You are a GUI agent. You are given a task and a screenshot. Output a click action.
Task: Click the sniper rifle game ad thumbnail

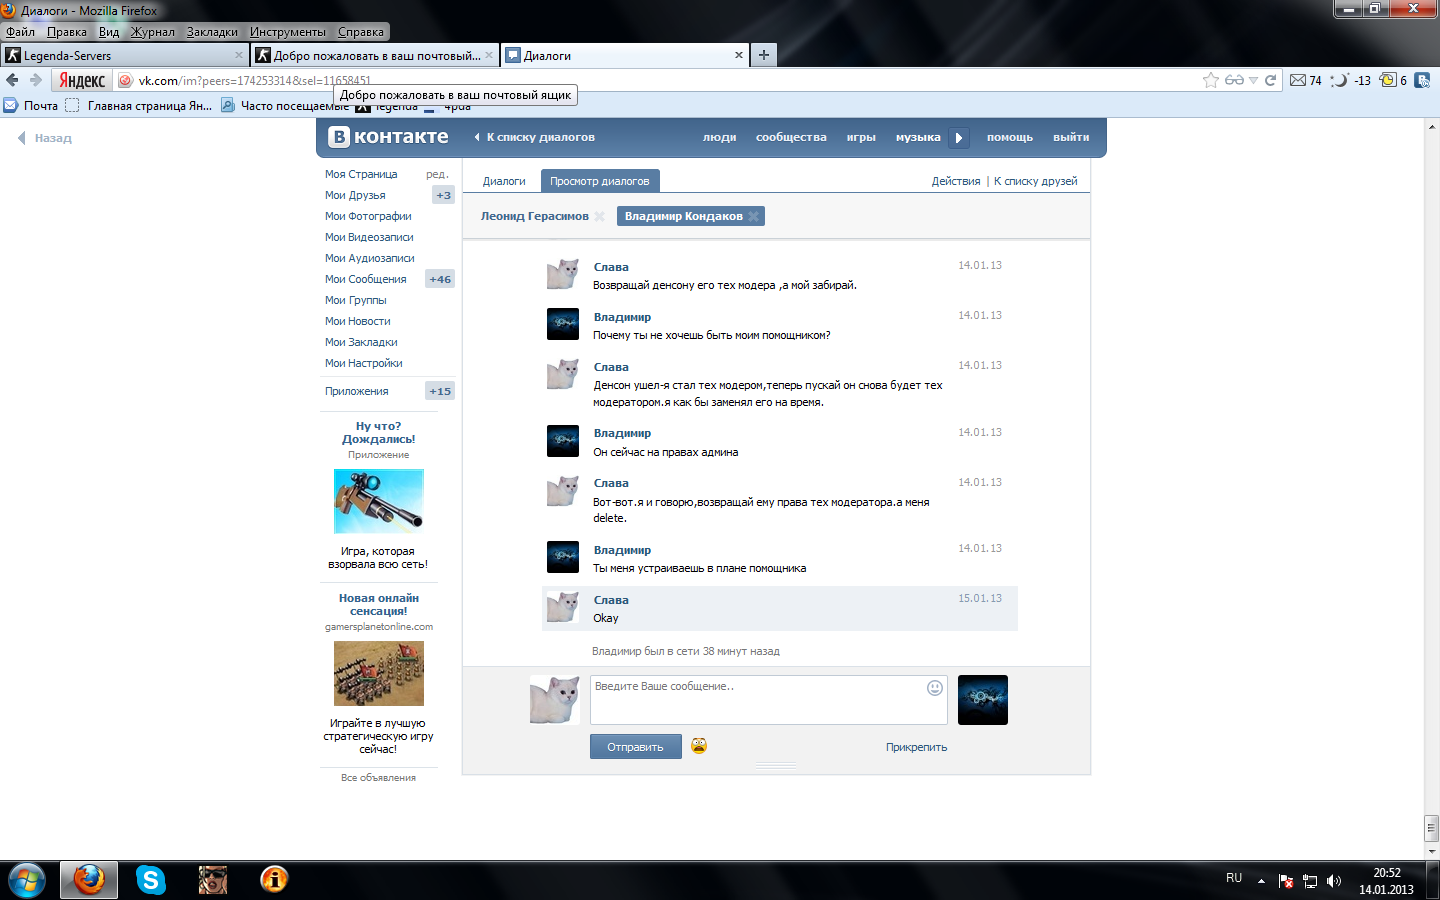click(x=379, y=501)
